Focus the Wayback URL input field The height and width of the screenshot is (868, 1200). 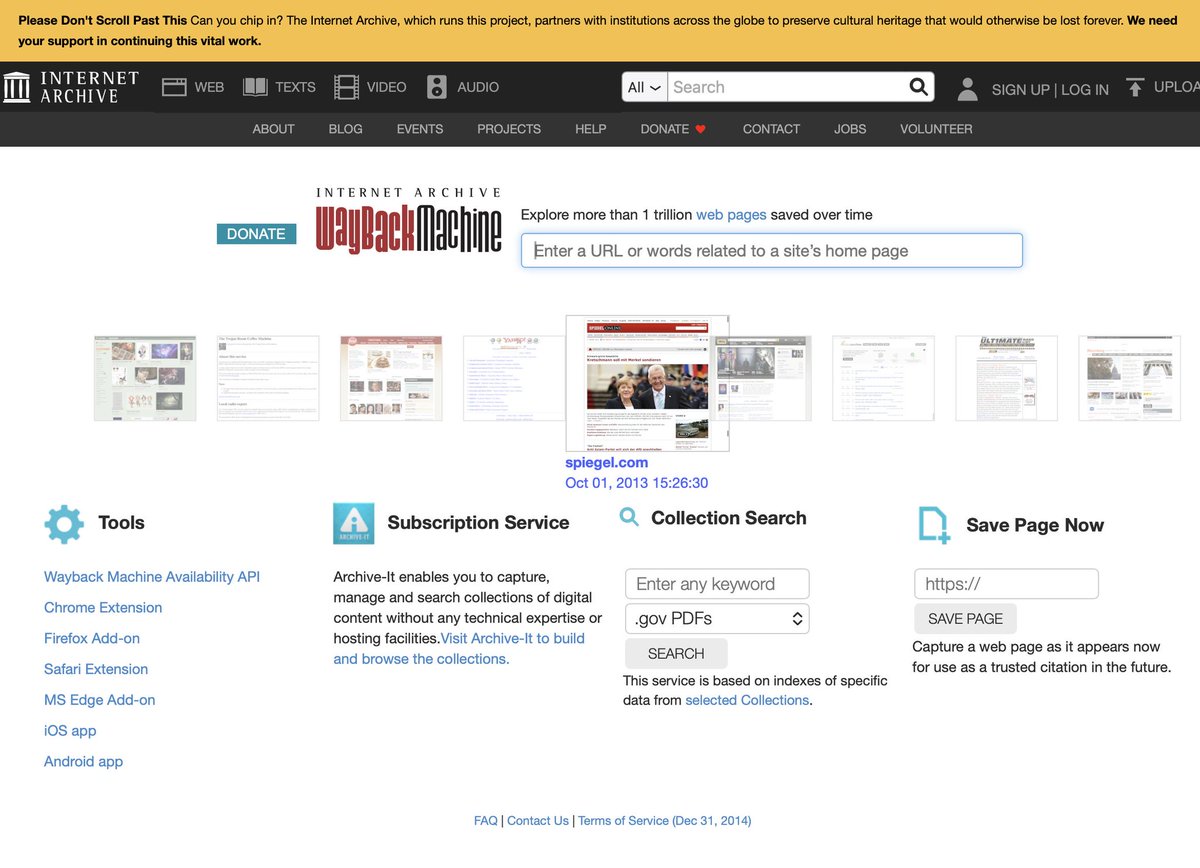click(x=772, y=251)
